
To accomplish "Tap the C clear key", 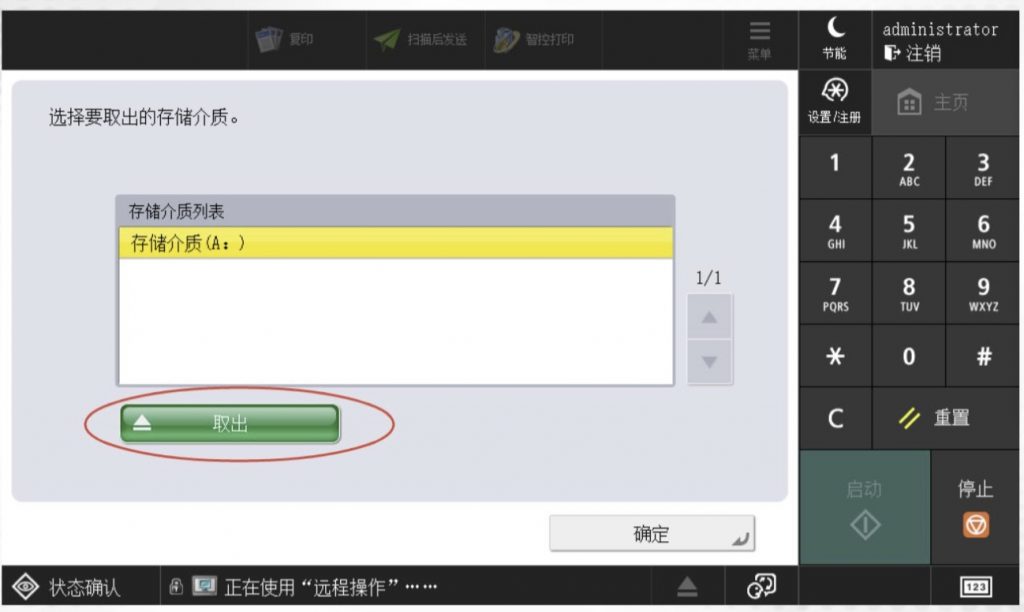I will tap(835, 418).
